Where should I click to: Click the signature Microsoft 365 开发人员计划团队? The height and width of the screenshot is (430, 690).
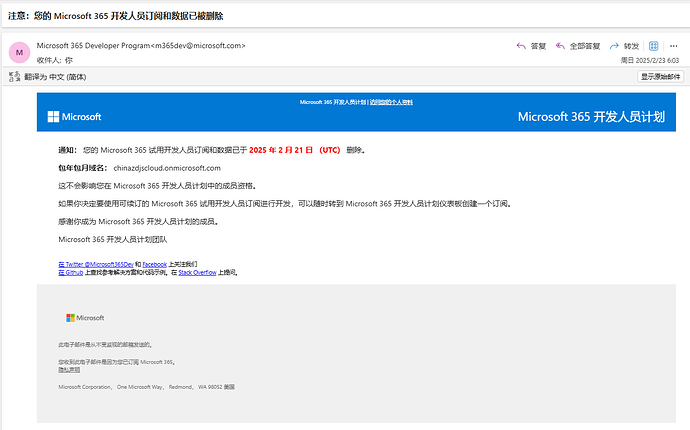pos(113,239)
